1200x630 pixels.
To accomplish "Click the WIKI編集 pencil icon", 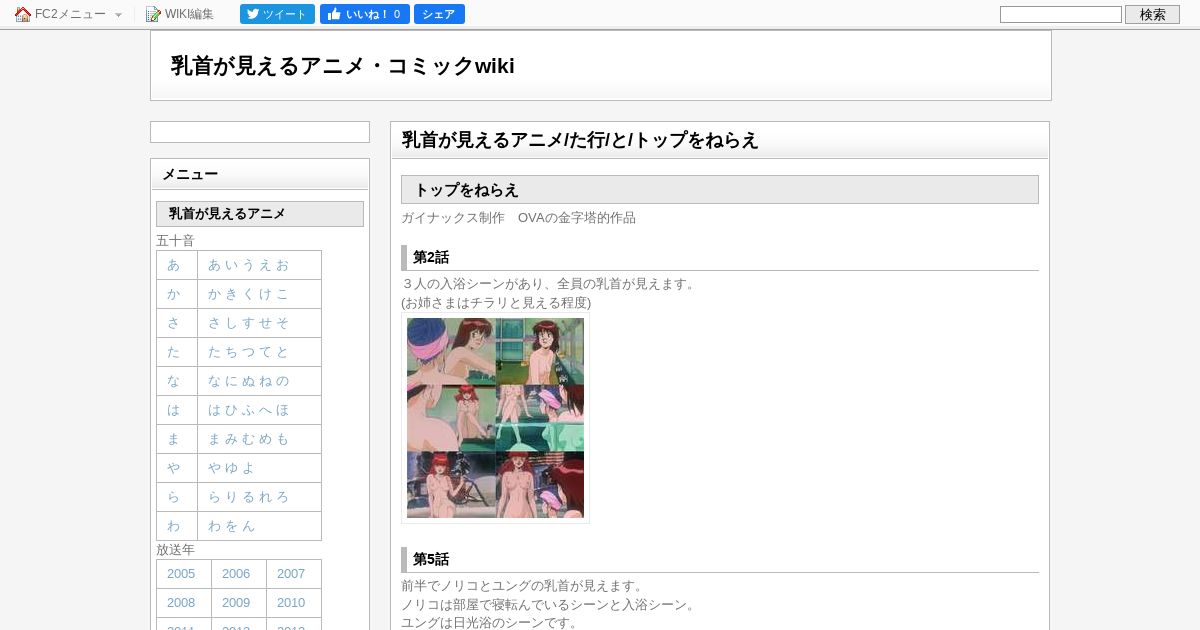I will 153,14.
